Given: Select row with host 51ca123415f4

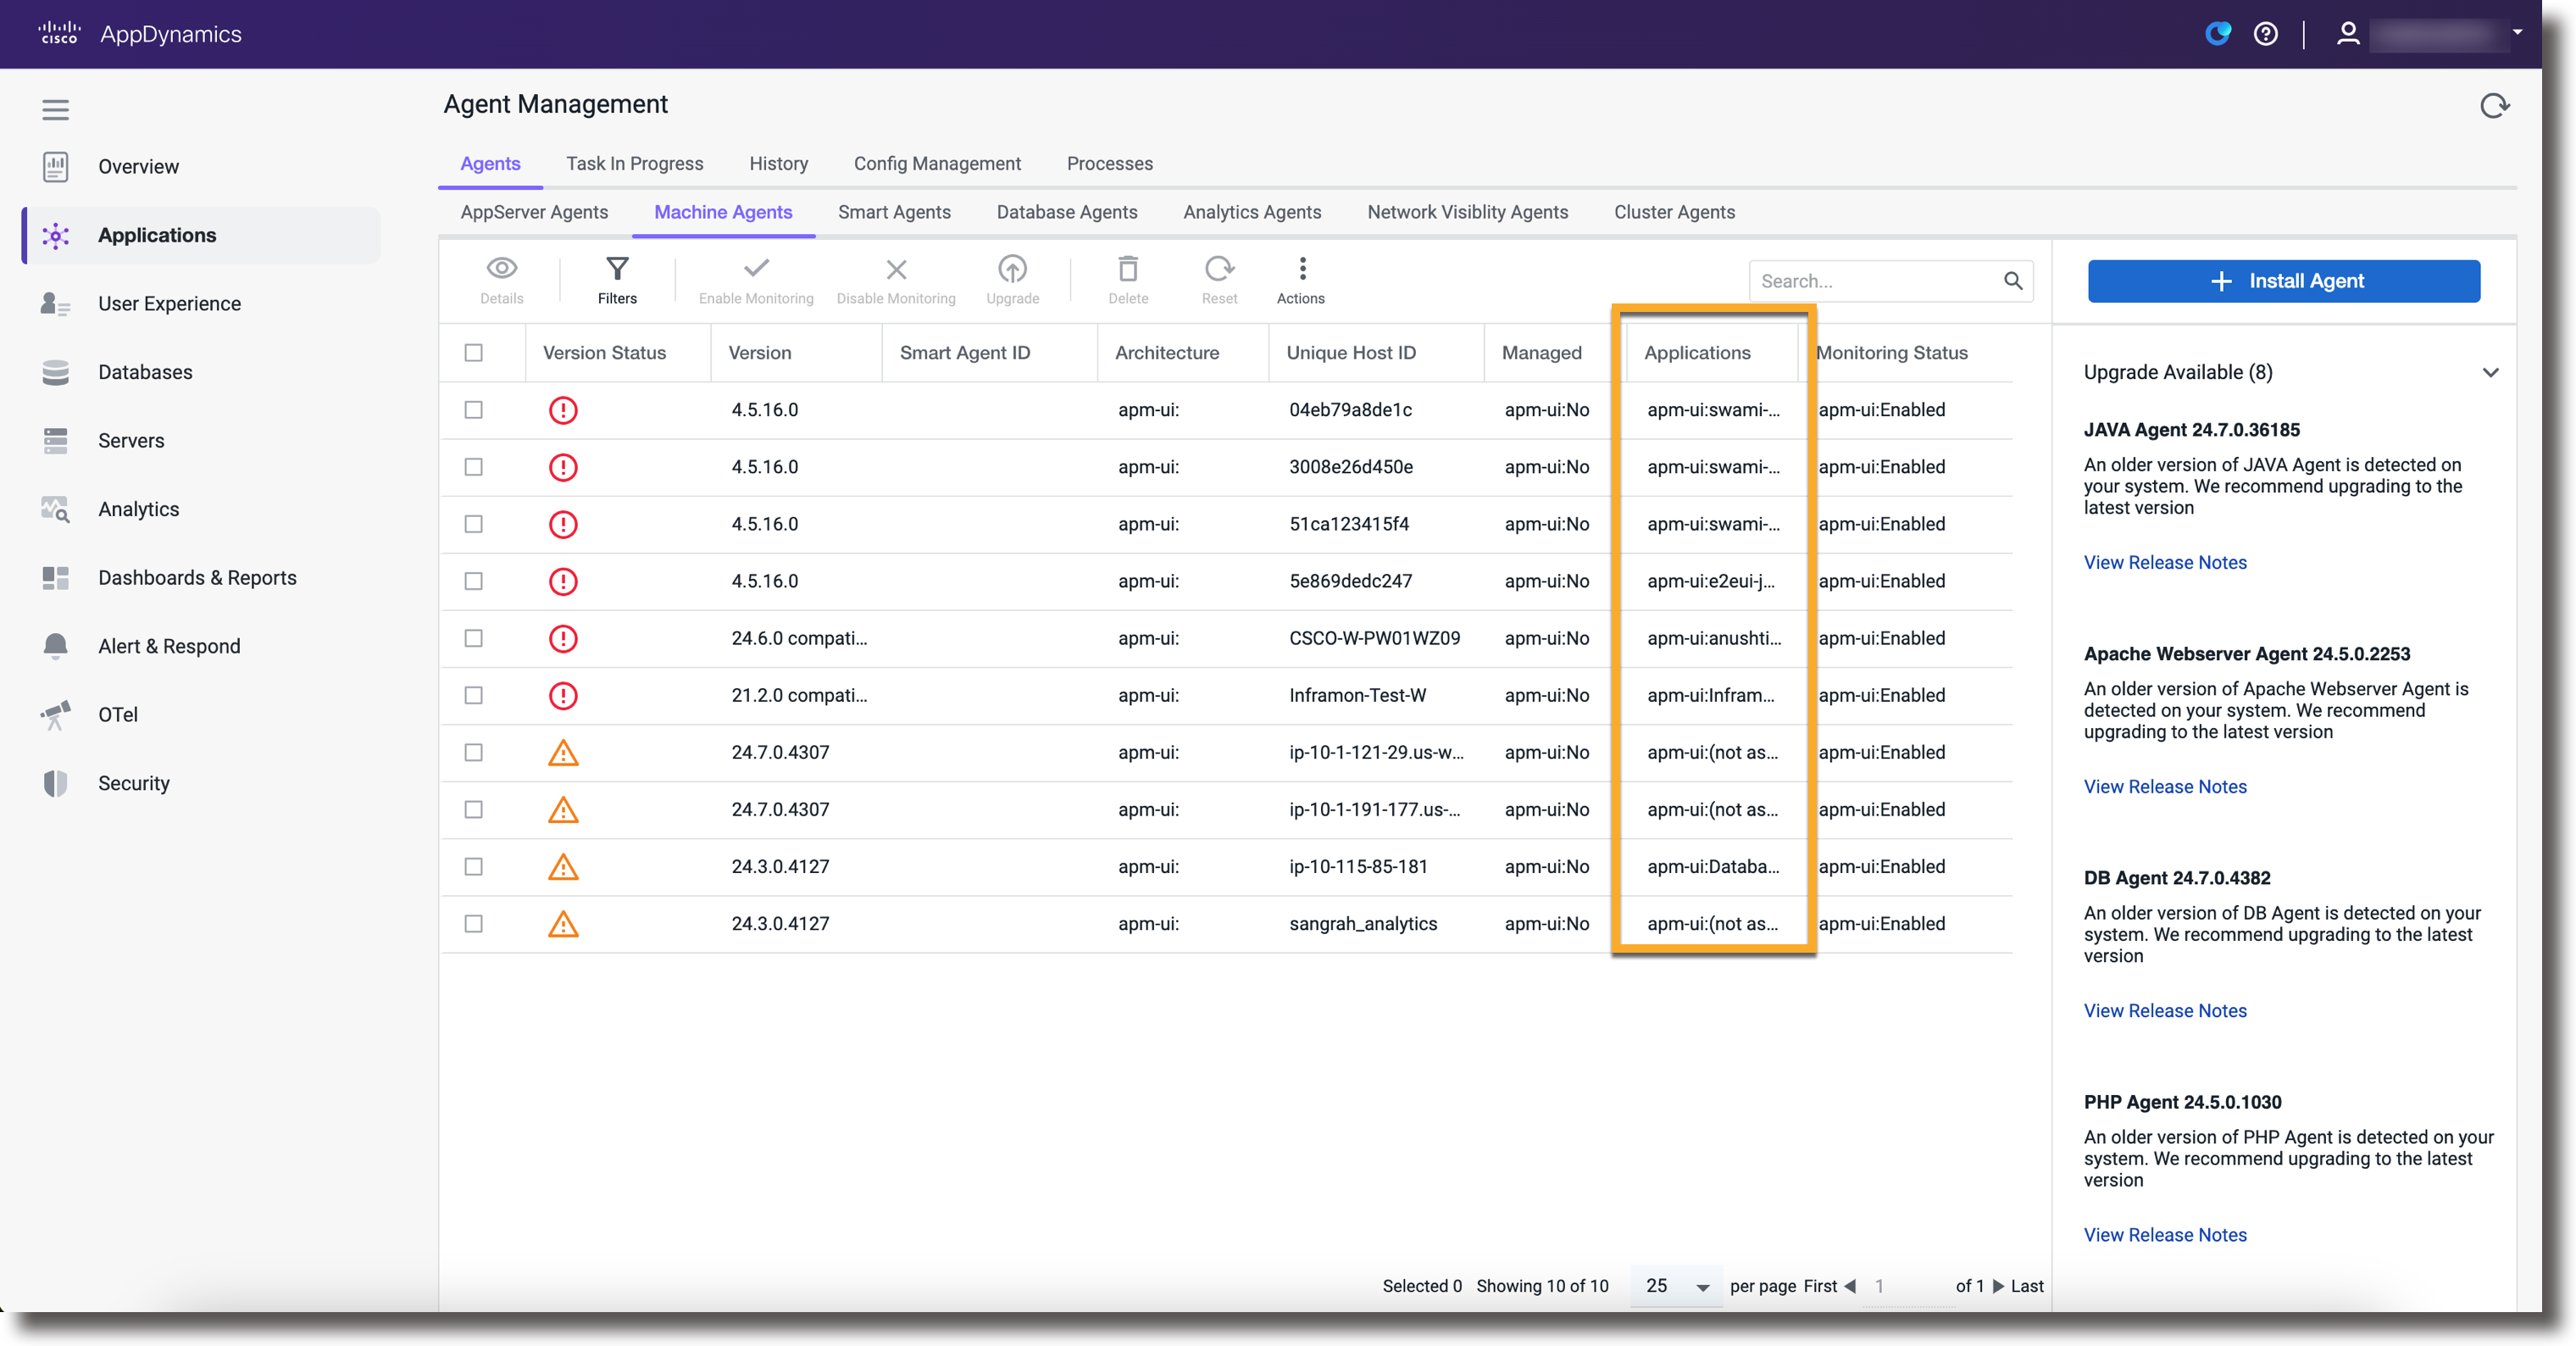Looking at the screenshot, I should (473, 524).
